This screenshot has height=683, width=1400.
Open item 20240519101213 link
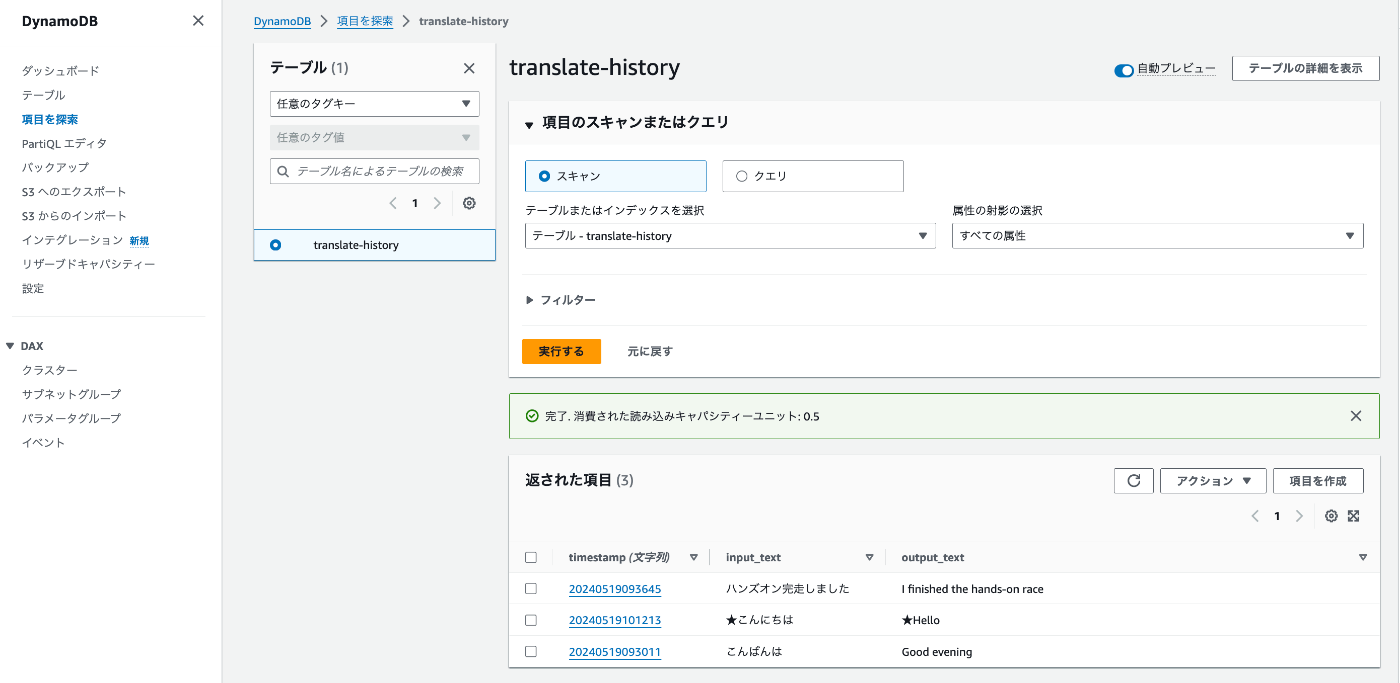(615, 620)
